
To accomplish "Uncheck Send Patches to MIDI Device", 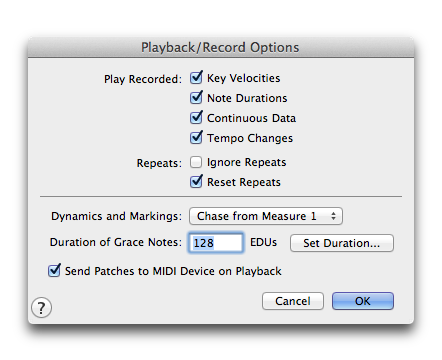I will point(54,270).
